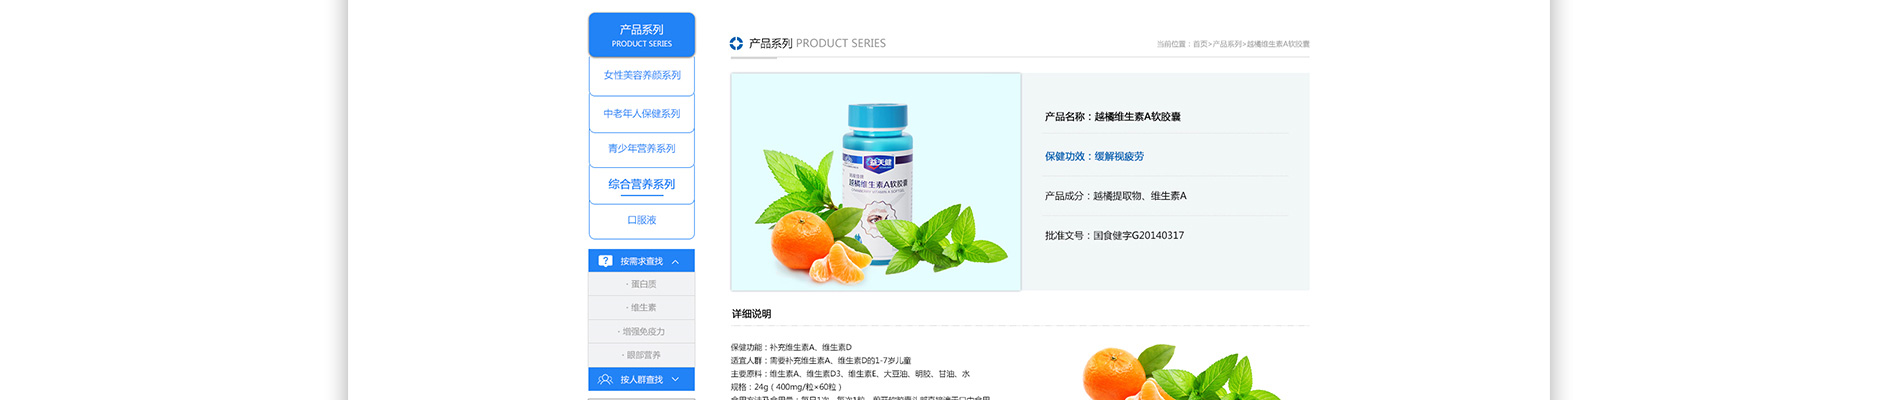
Task: Click the people icon beside 按人群查找
Action: [605, 380]
